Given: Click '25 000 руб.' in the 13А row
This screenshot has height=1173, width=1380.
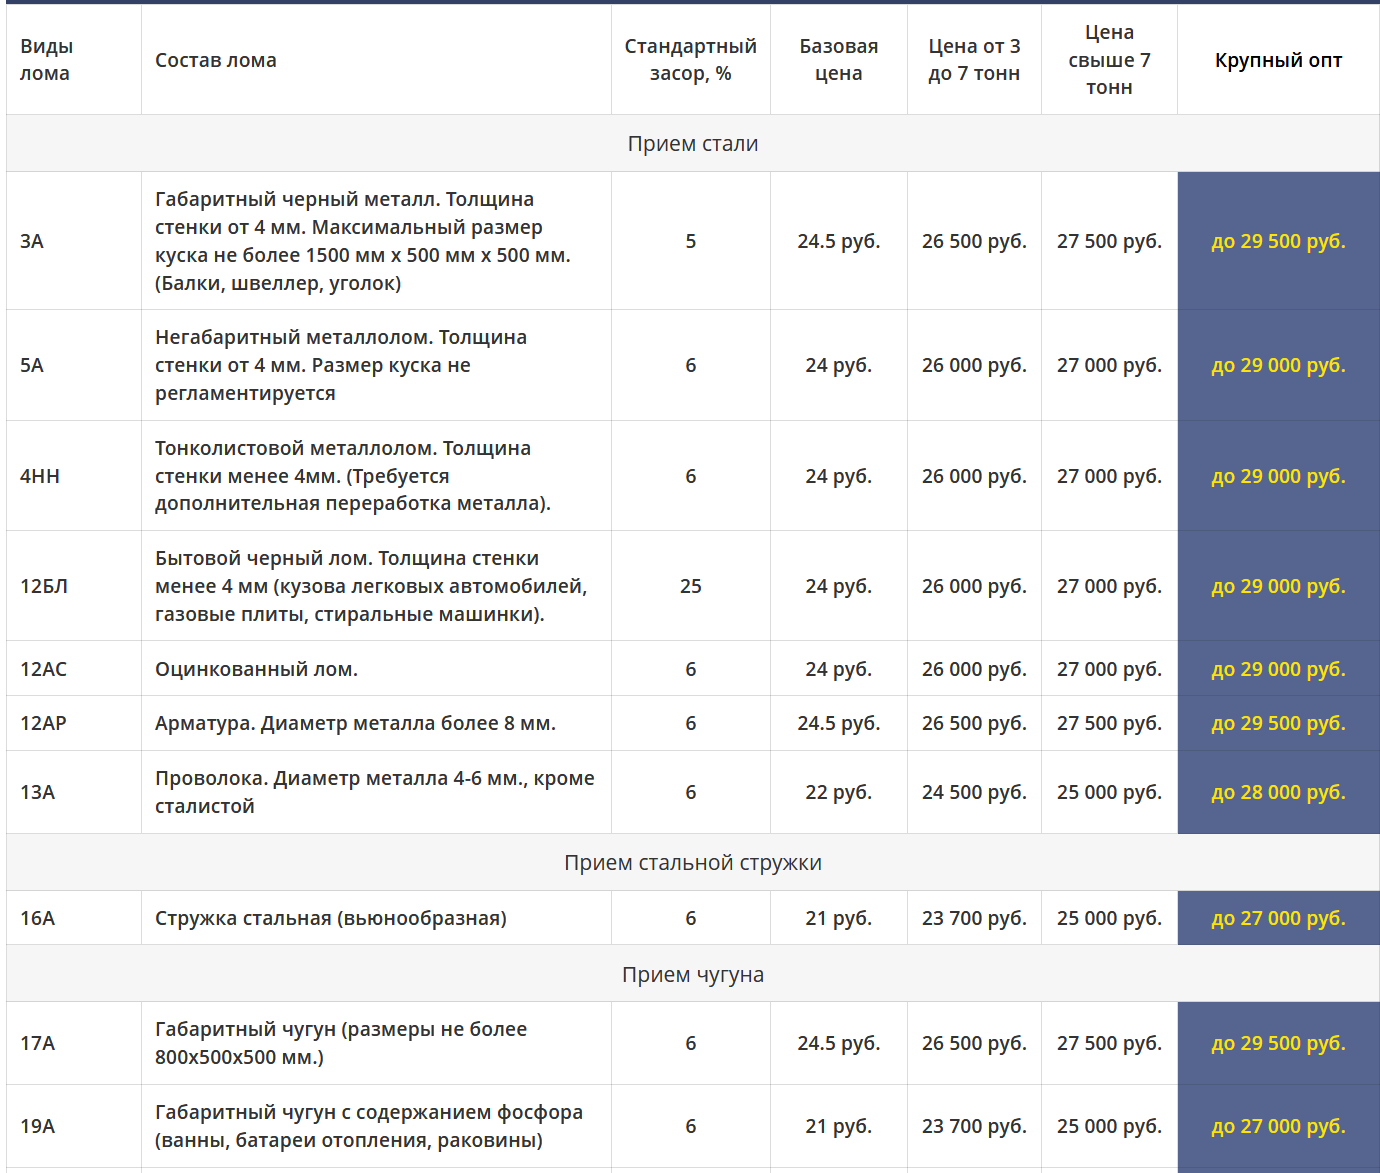Looking at the screenshot, I should click(x=1109, y=792).
